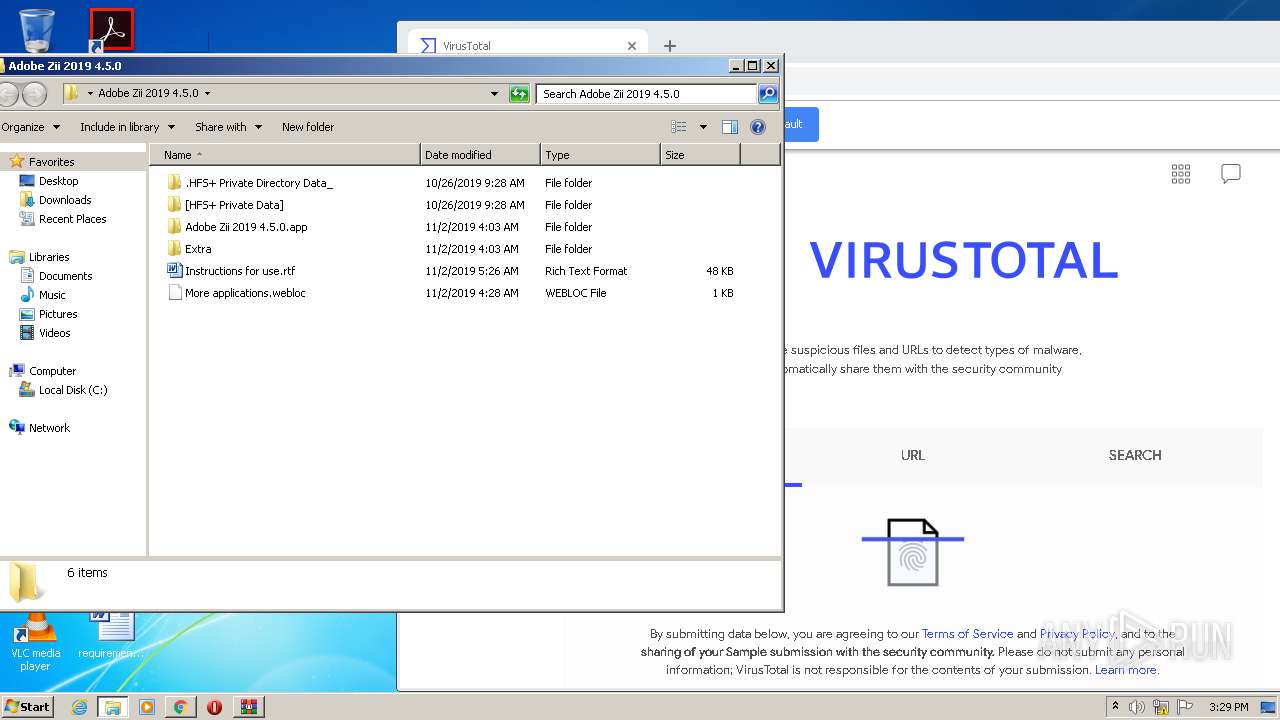Switch to VirusTotal SEARCH tab
The width and height of the screenshot is (1280, 720).
click(1135, 455)
